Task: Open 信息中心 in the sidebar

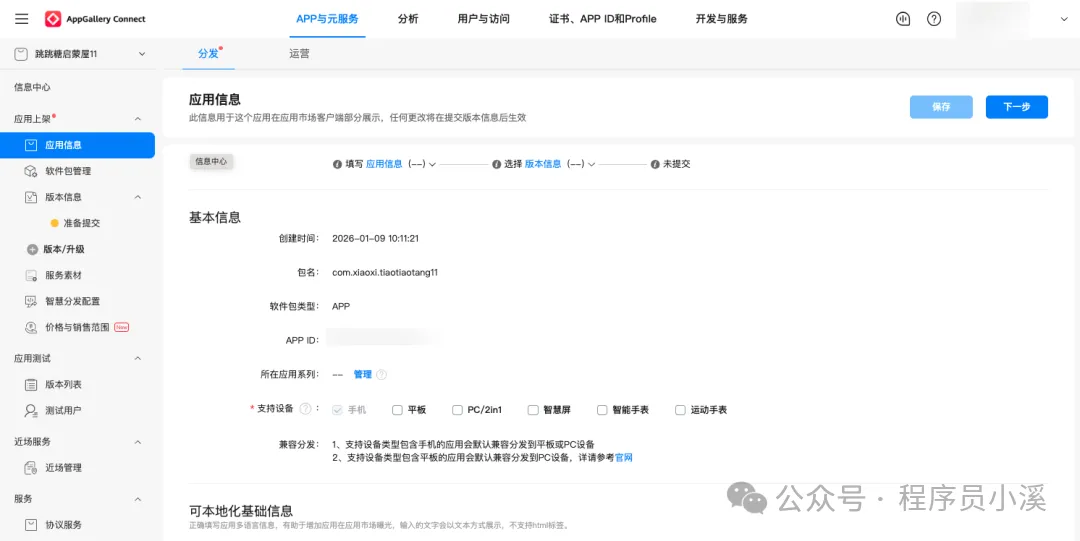Action: tap(32, 88)
